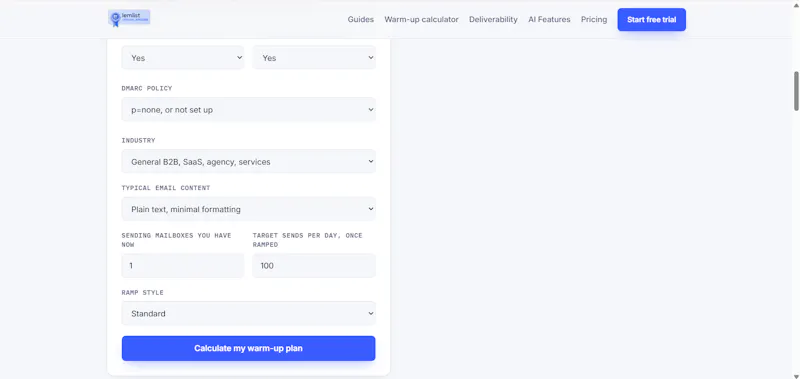Focus the target sends per day field
The image size is (800, 379).
pyautogui.click(x=314, y=266)
